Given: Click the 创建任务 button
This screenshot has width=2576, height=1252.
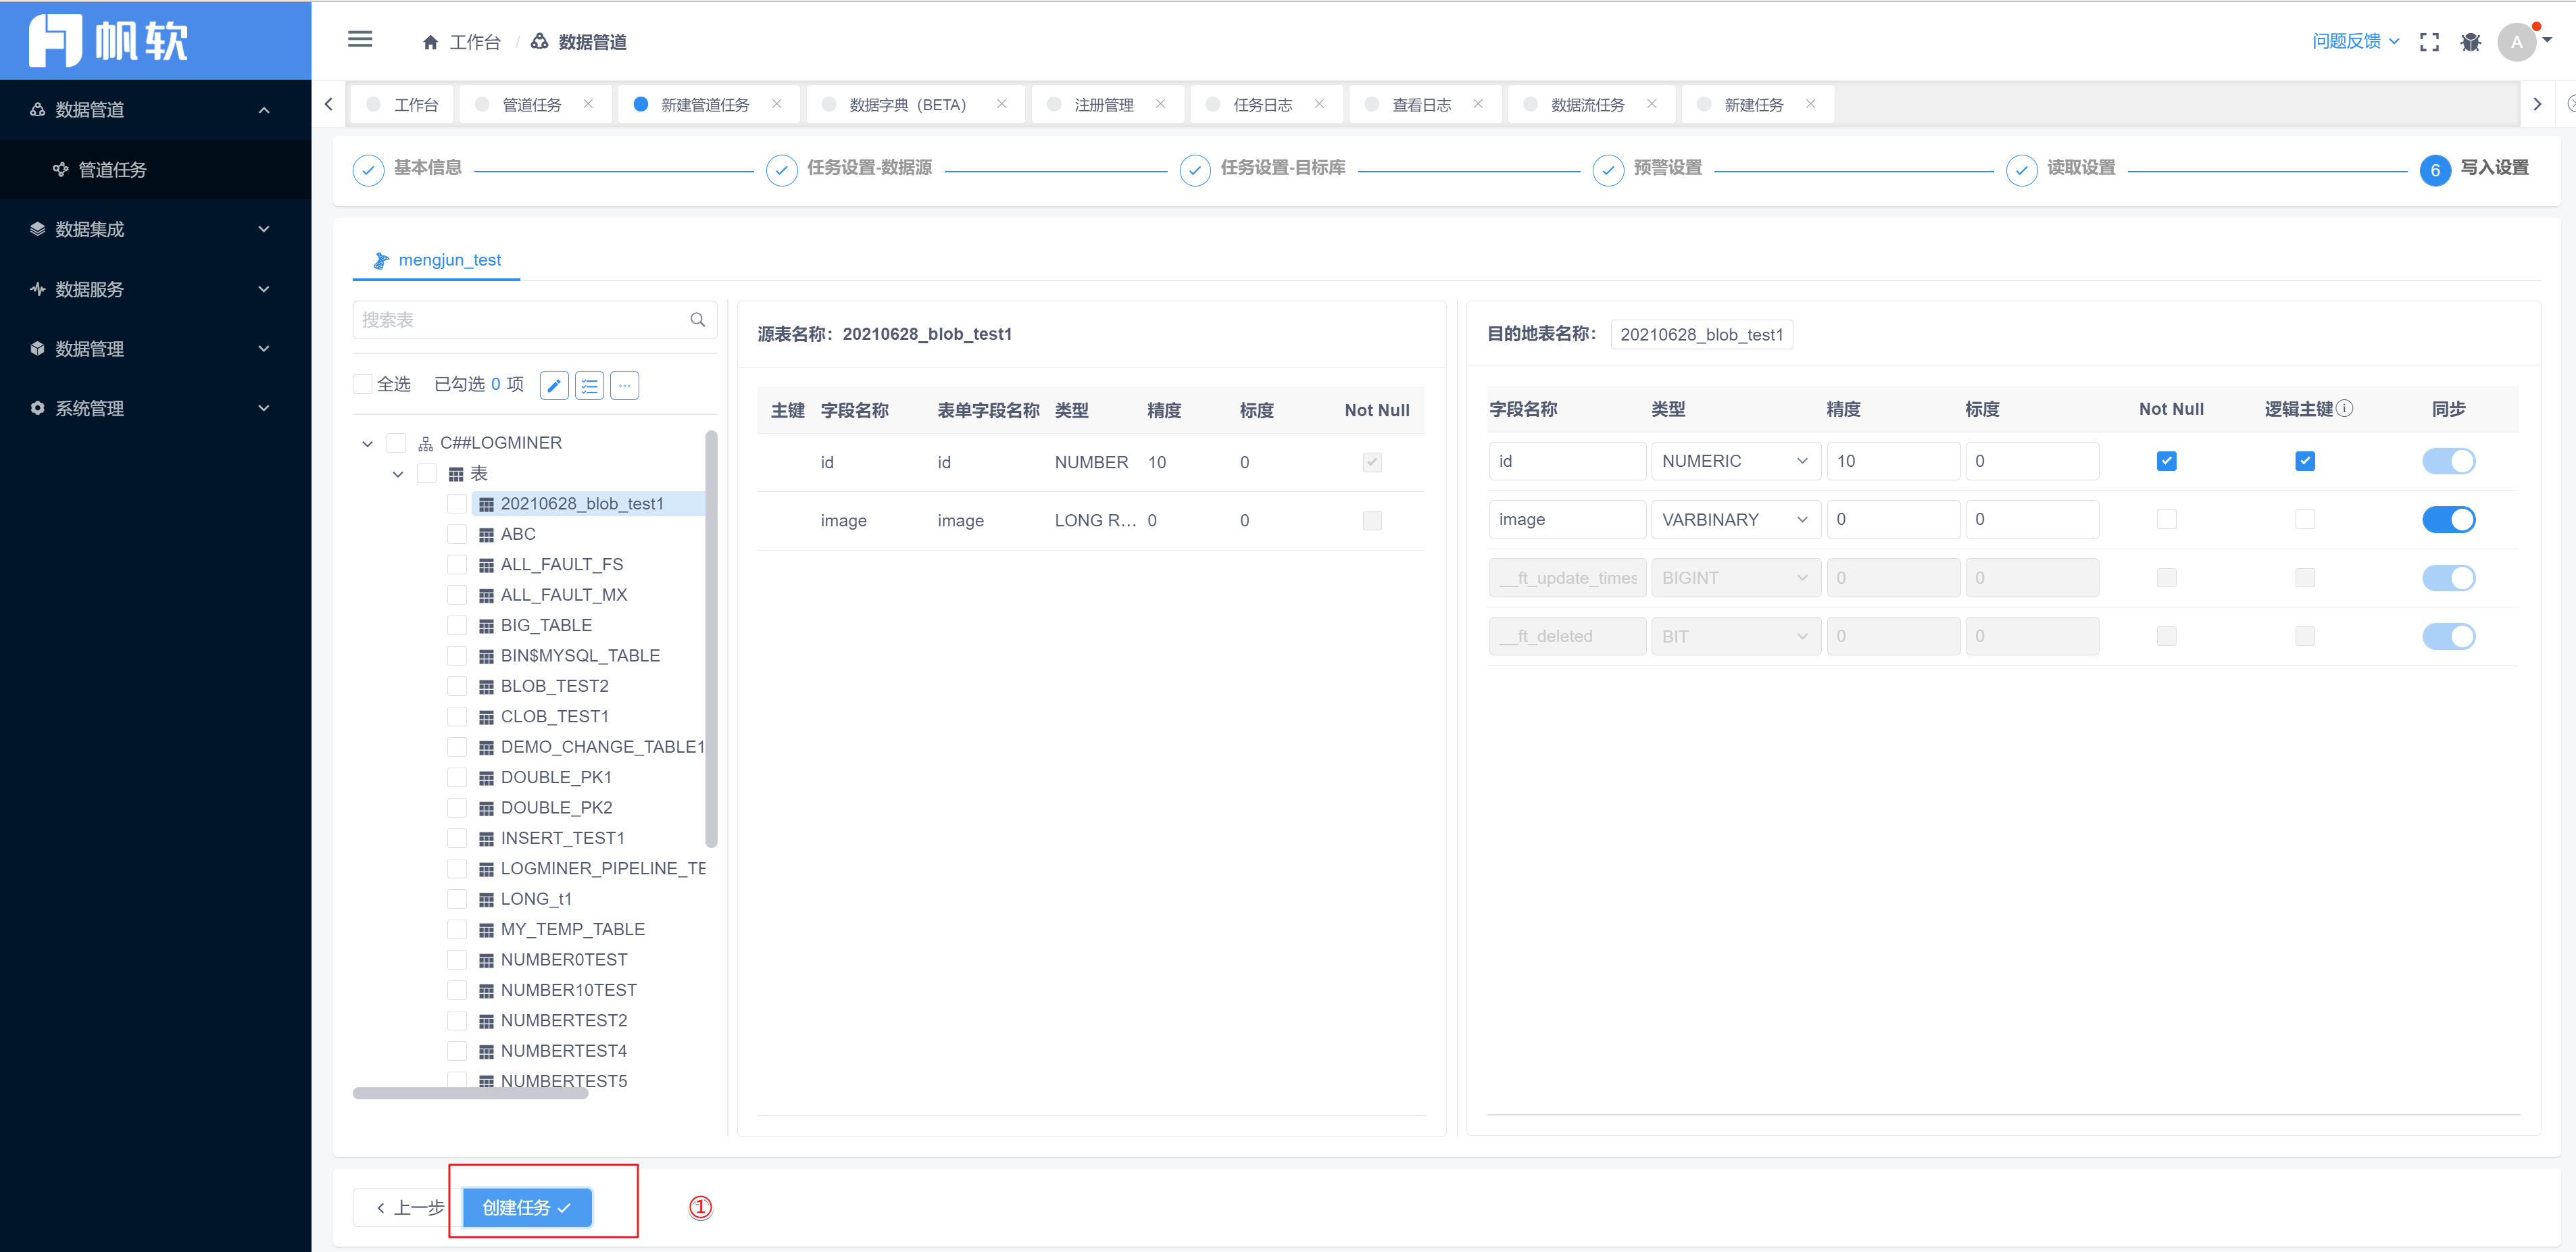Looking at the screenshot, I should pos(526,1207).
